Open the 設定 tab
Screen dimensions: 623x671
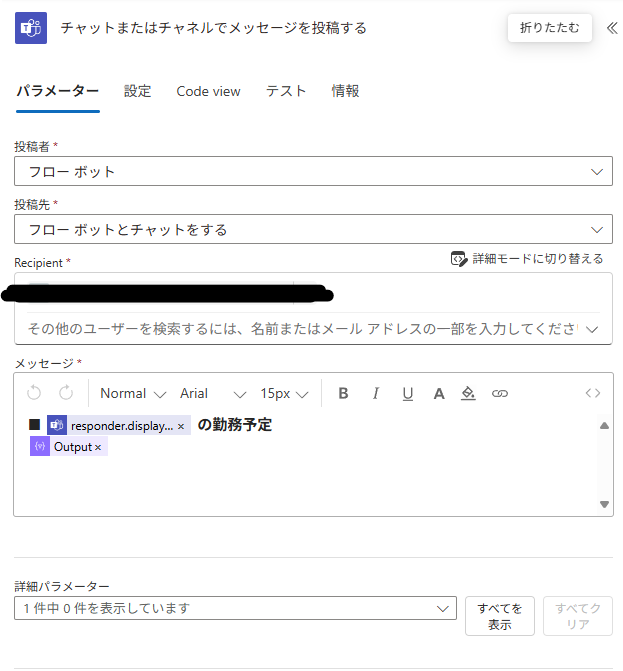pos(137,92)
